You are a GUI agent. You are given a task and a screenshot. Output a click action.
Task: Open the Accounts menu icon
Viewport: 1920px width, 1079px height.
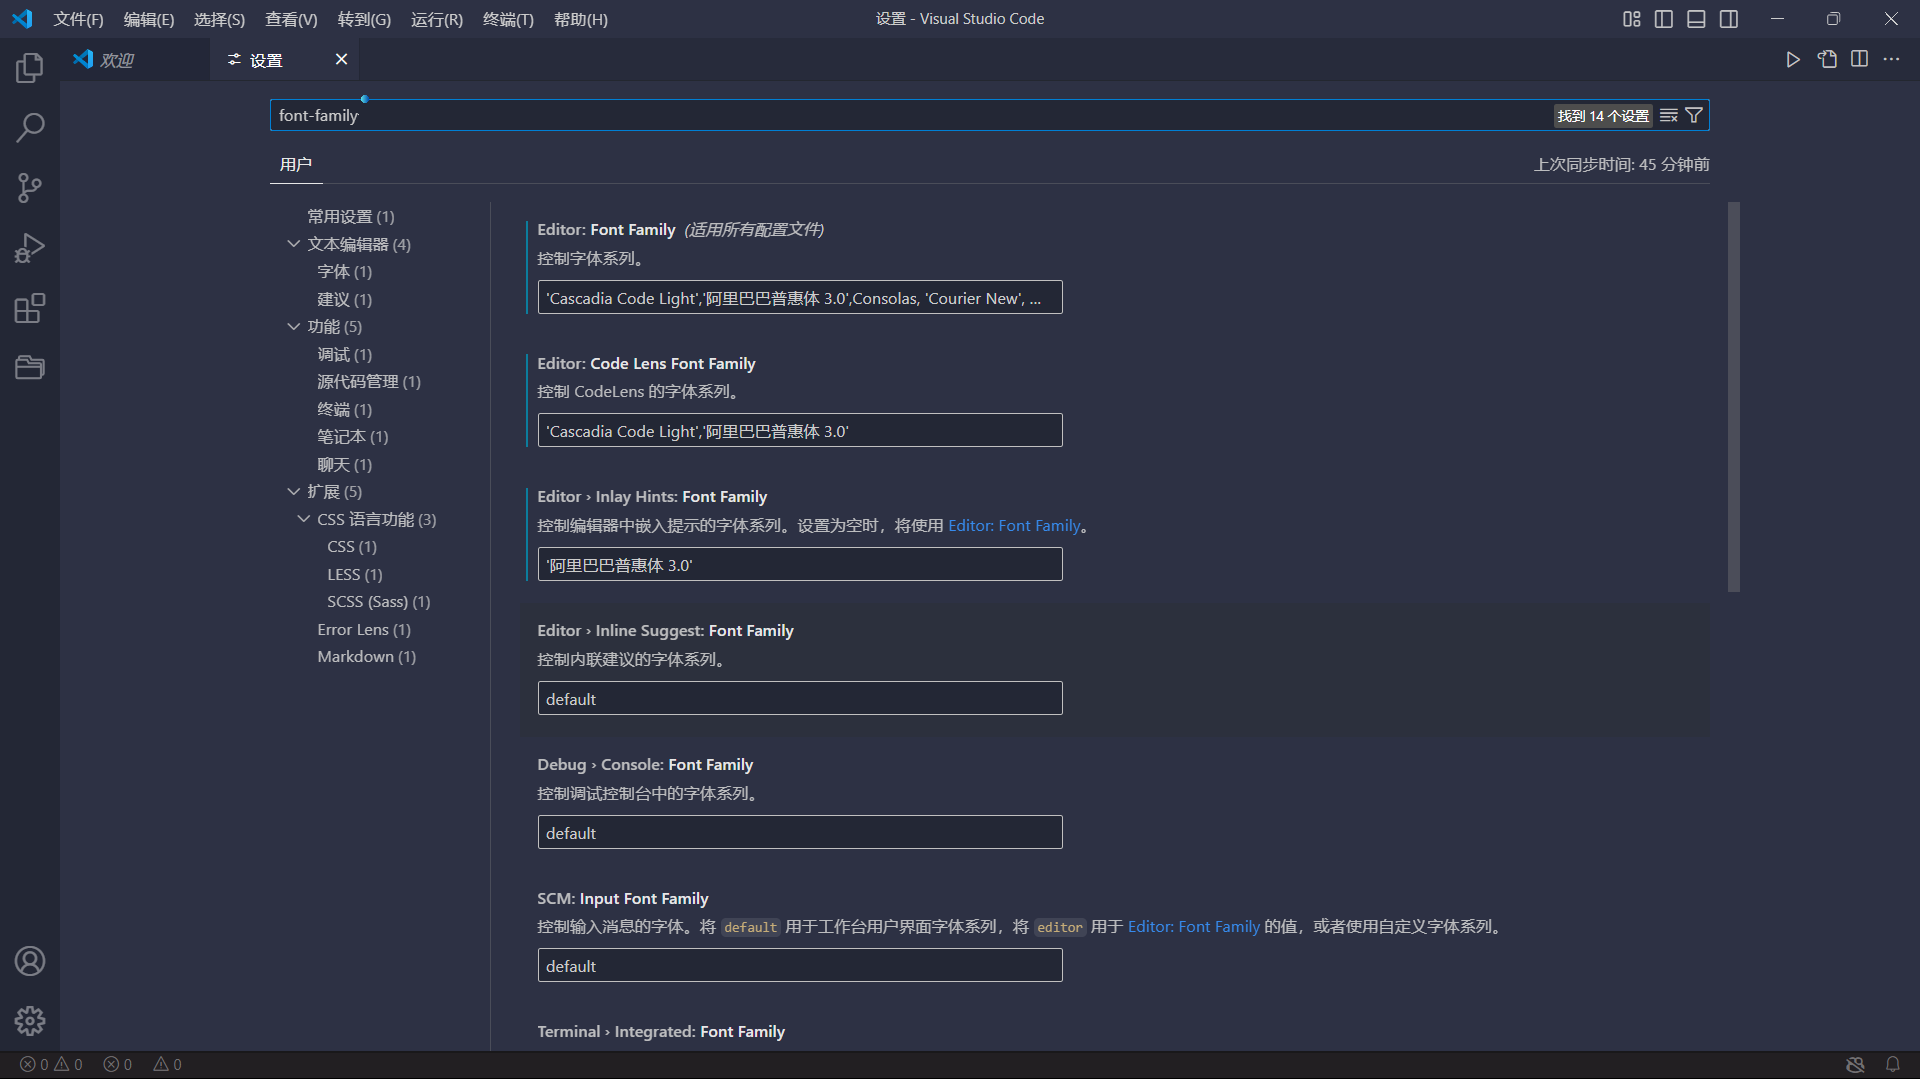tap(30, 961)
